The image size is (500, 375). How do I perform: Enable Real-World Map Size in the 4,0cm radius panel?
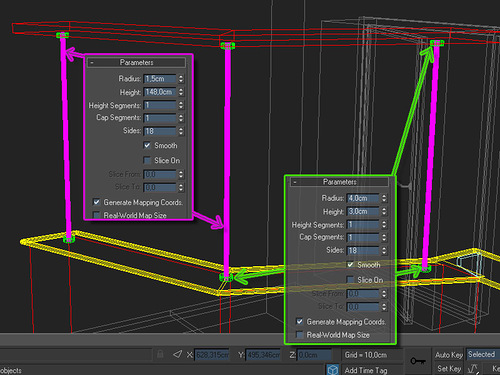point(299,334)
